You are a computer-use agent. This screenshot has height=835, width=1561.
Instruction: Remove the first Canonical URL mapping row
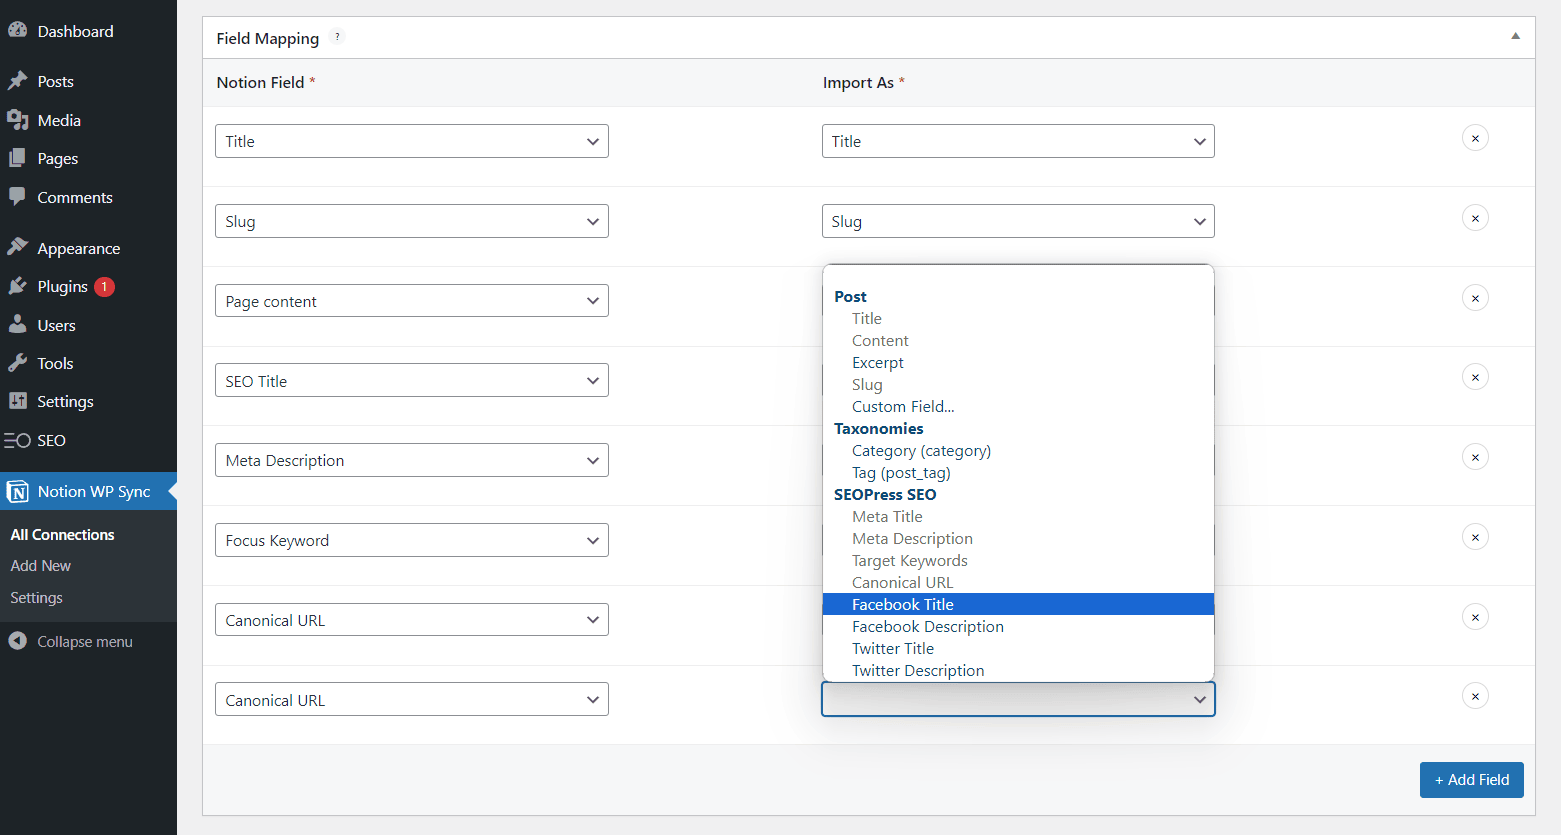click(1475, 617)
